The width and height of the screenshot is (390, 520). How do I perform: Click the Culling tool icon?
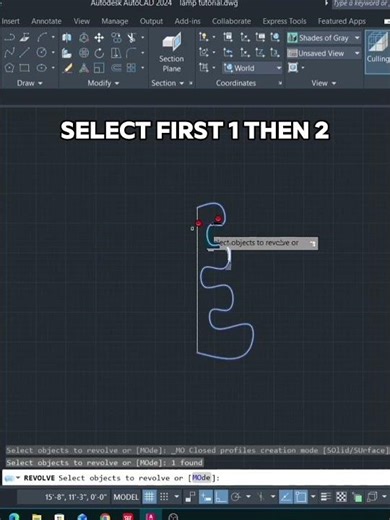point(378,52)
